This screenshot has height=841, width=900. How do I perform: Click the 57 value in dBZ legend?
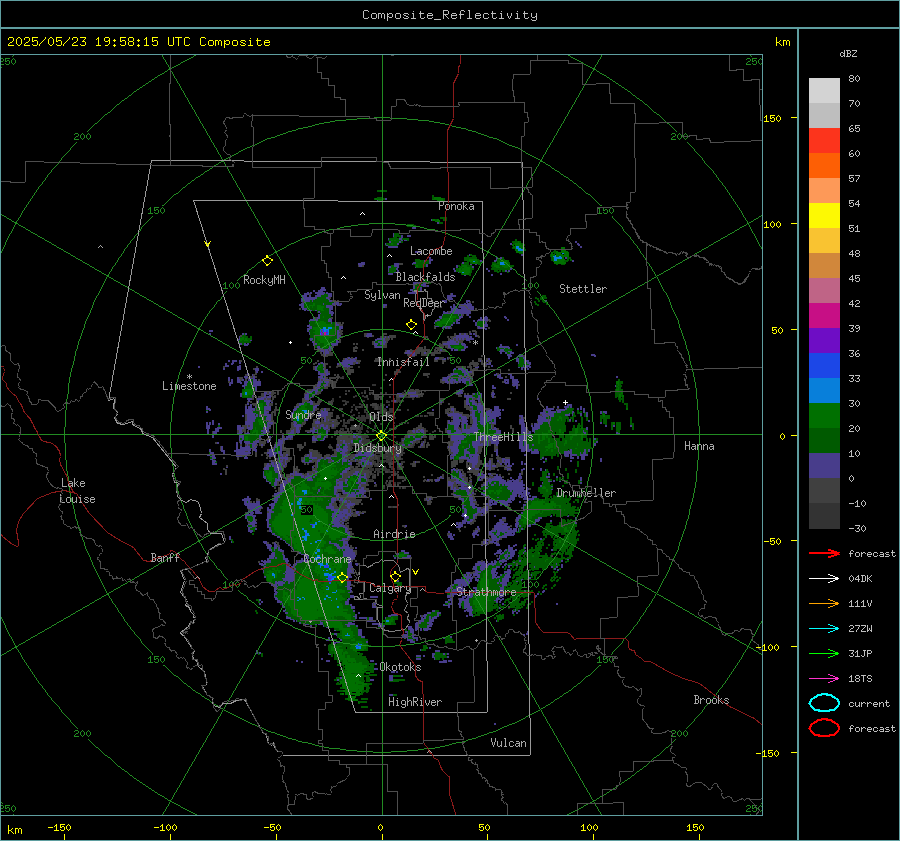[x=854, y=179]
